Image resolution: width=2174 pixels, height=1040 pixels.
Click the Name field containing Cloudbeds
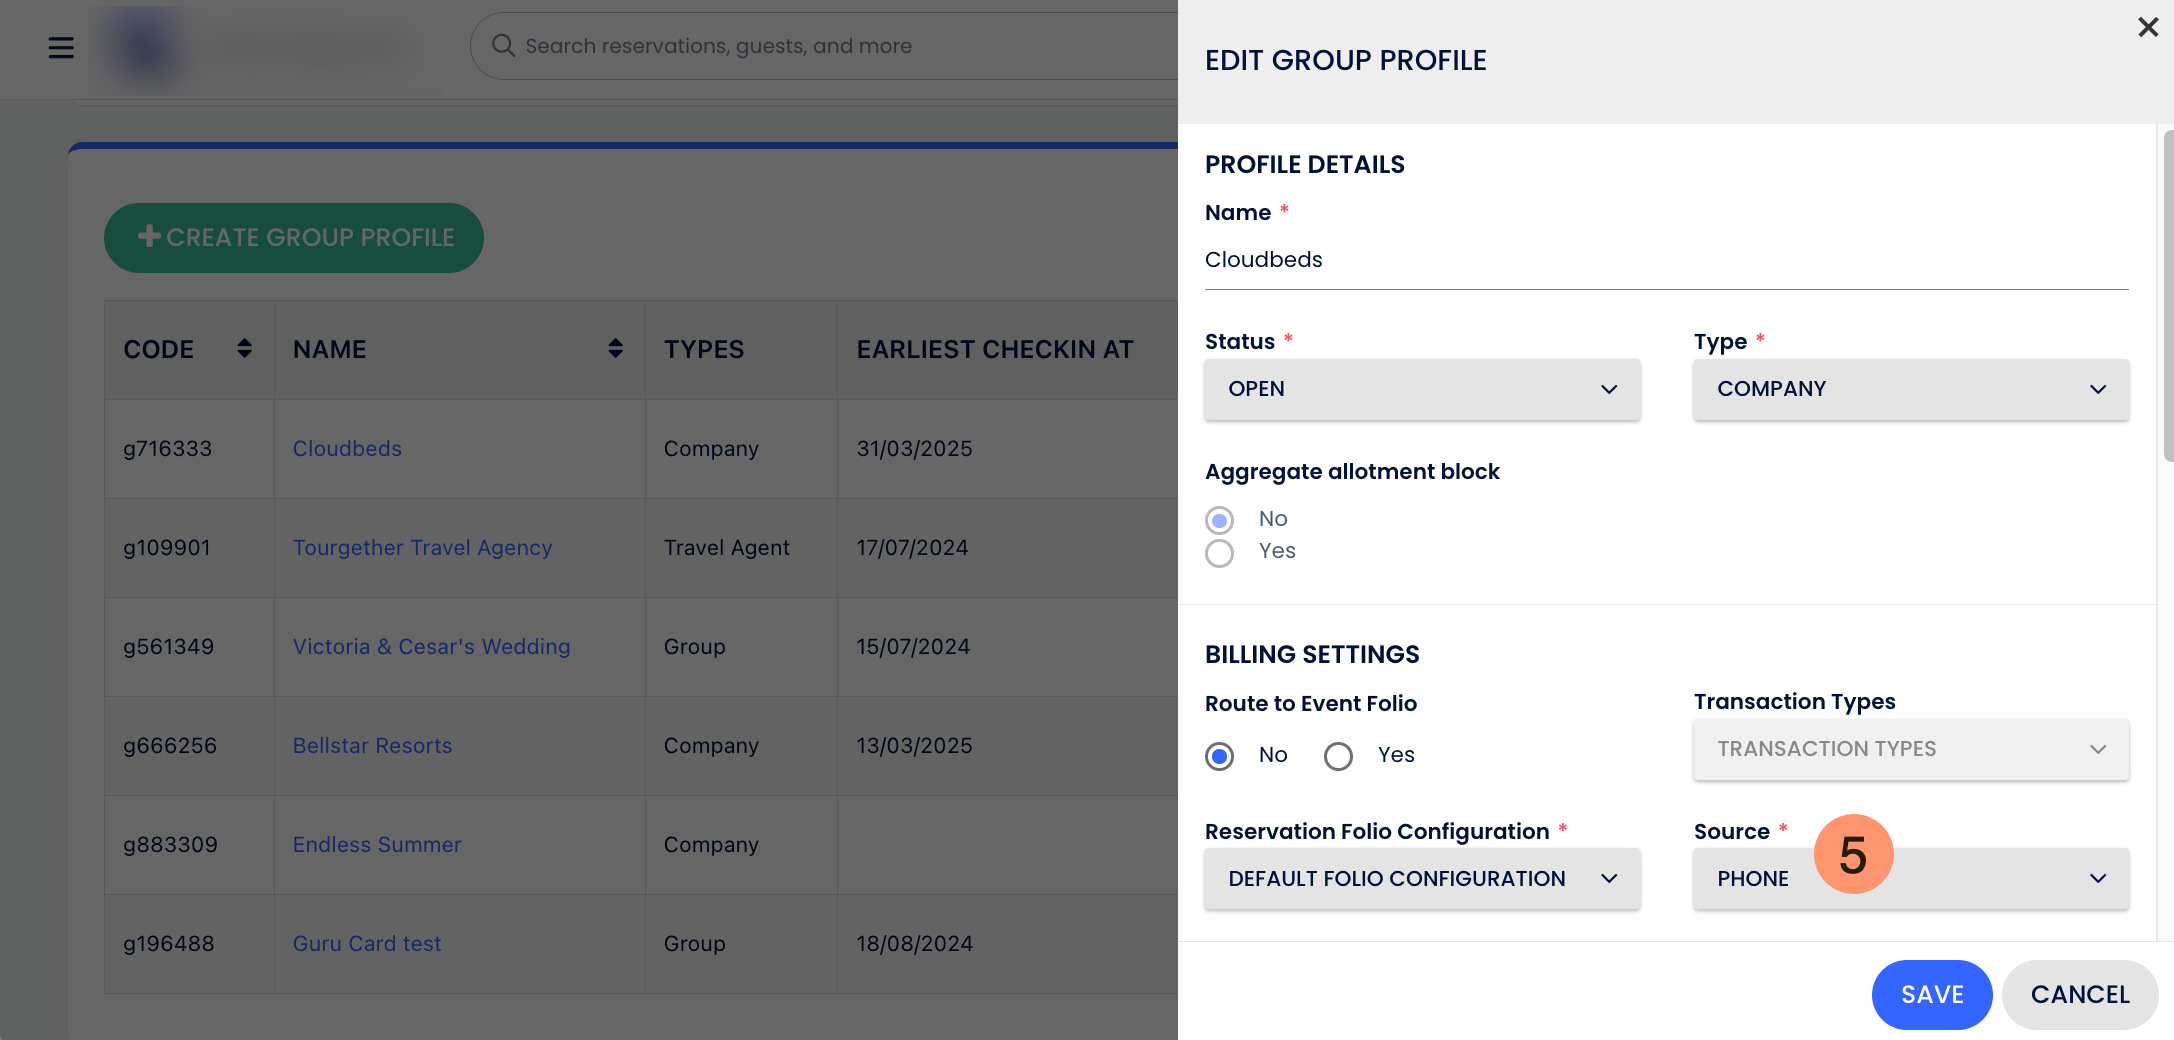coord(1667,260)
